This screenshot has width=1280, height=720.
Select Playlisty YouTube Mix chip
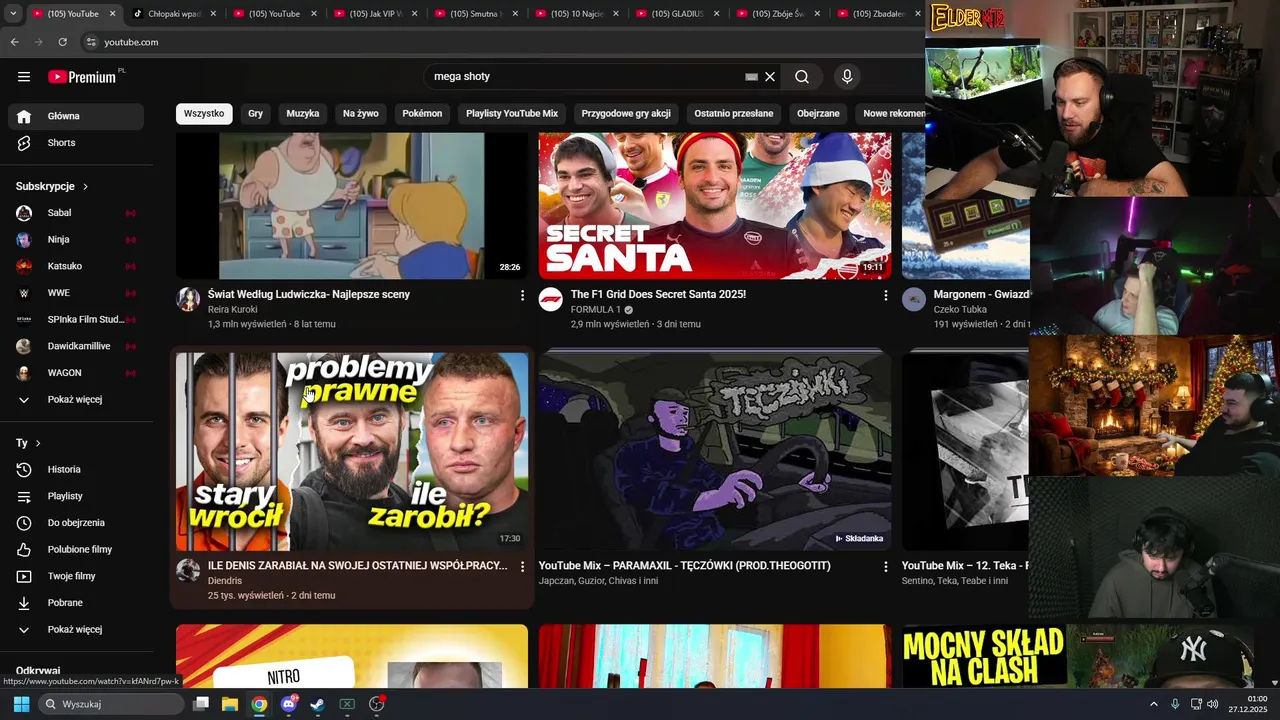click(512, 114)
